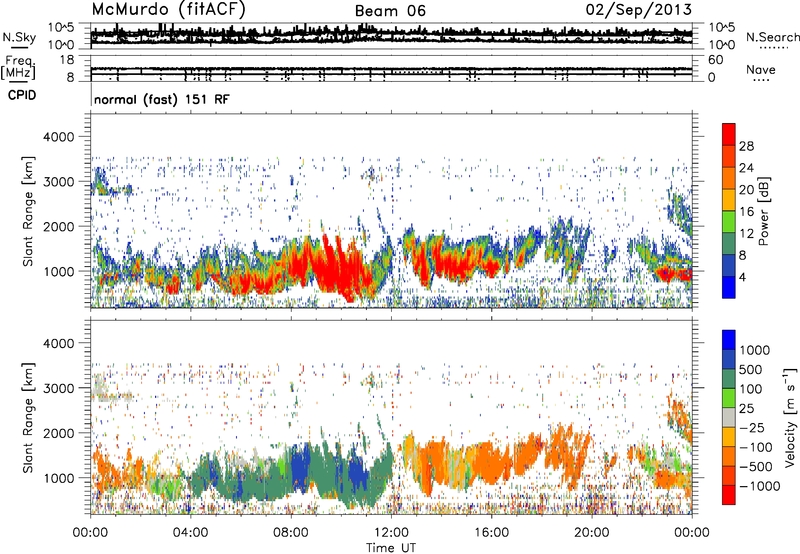Click the gray segment of the velocity colorbar

[729, 417]
